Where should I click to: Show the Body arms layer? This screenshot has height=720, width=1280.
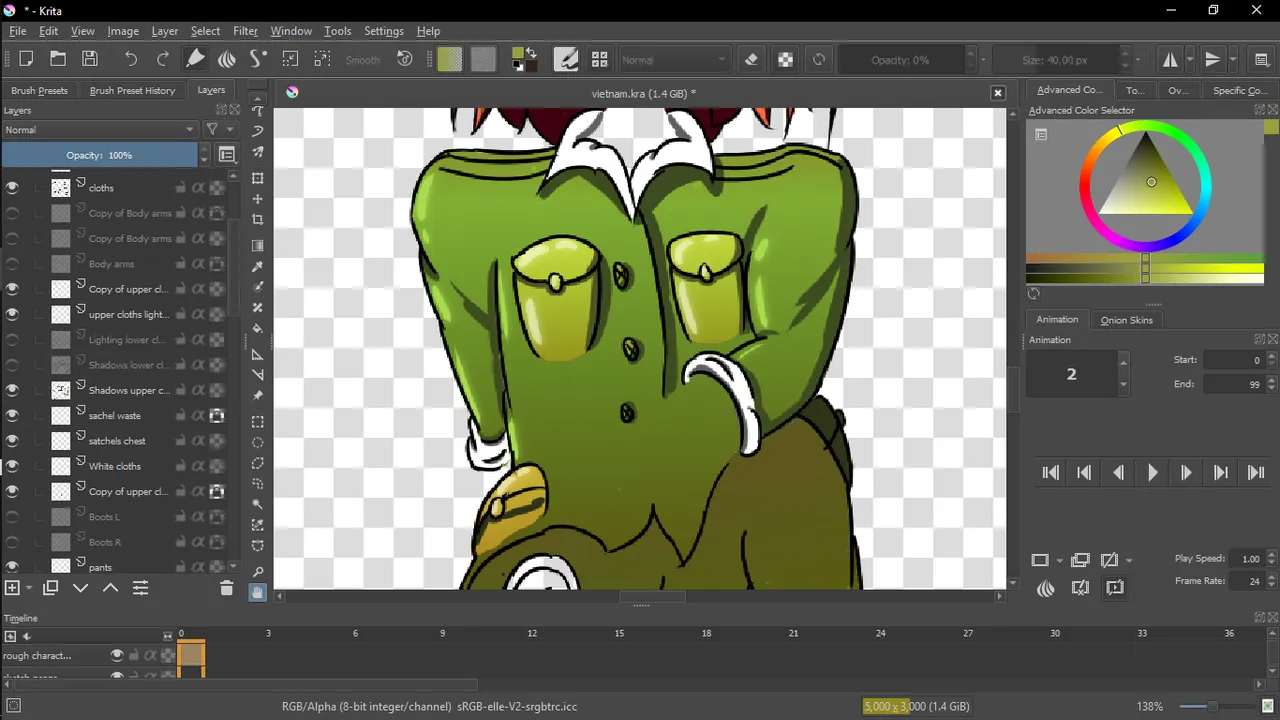click(x=12, y=263)
